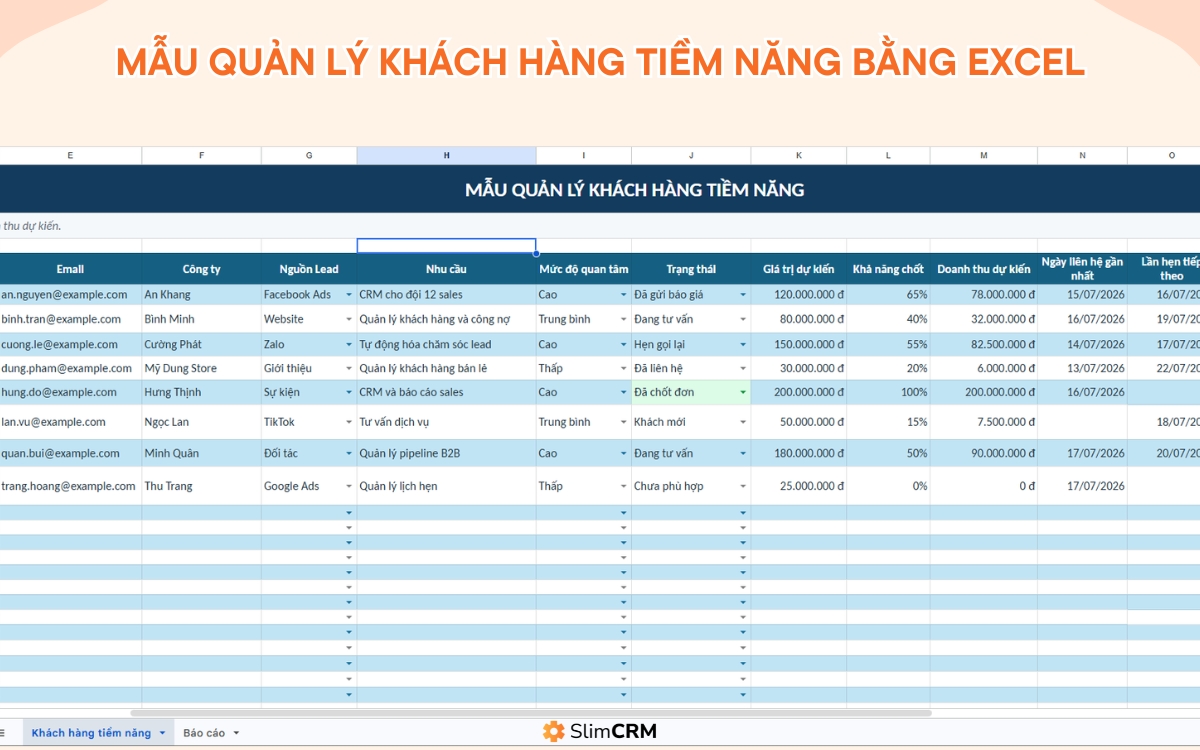Screen dimensions: 1200x750
Task: Select cell Quản lý khách hàng và công nợ
Action: (446, 319)
